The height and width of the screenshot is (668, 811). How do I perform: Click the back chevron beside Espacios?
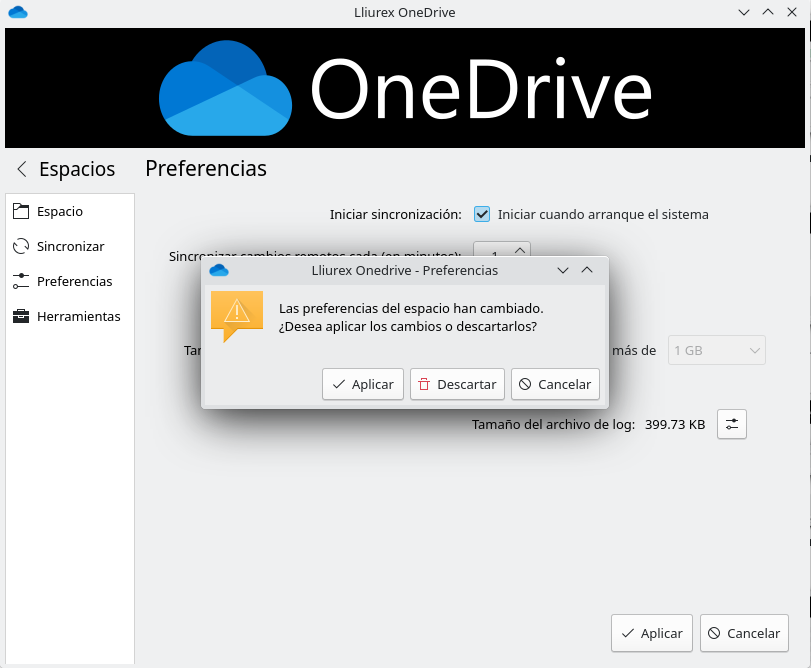(22, 169)
